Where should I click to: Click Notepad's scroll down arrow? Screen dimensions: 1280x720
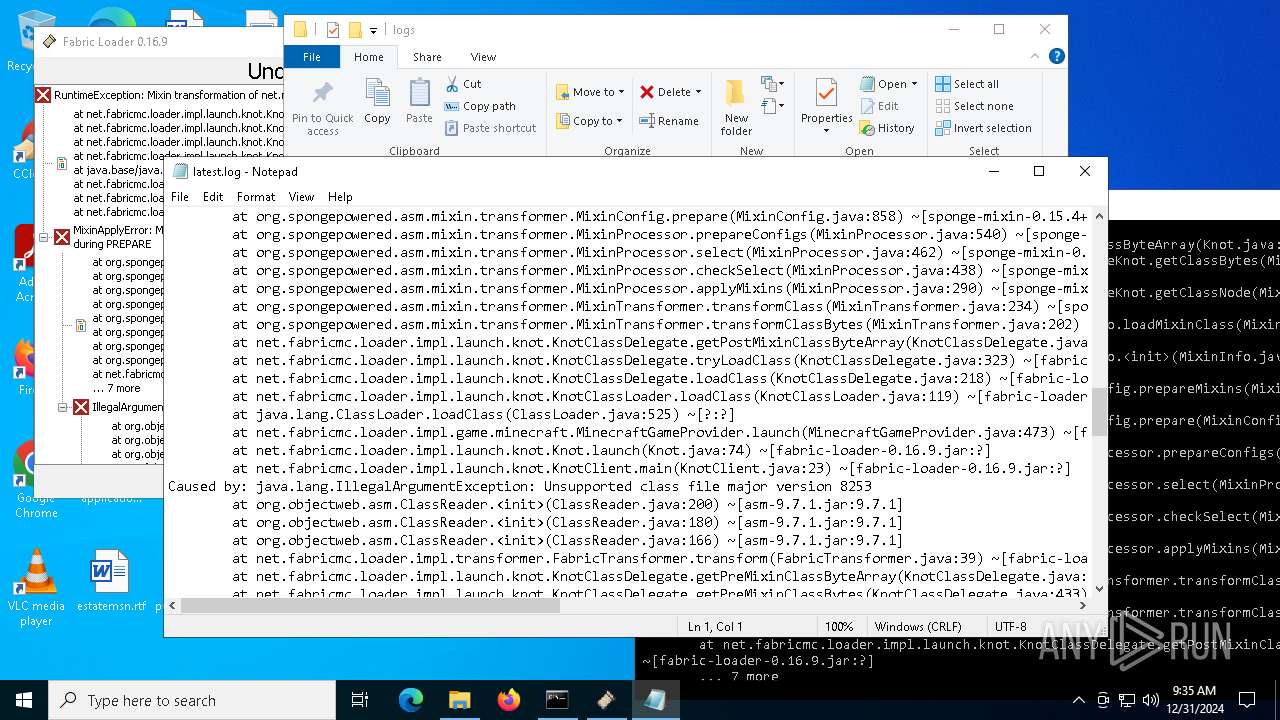[1099, 589]
